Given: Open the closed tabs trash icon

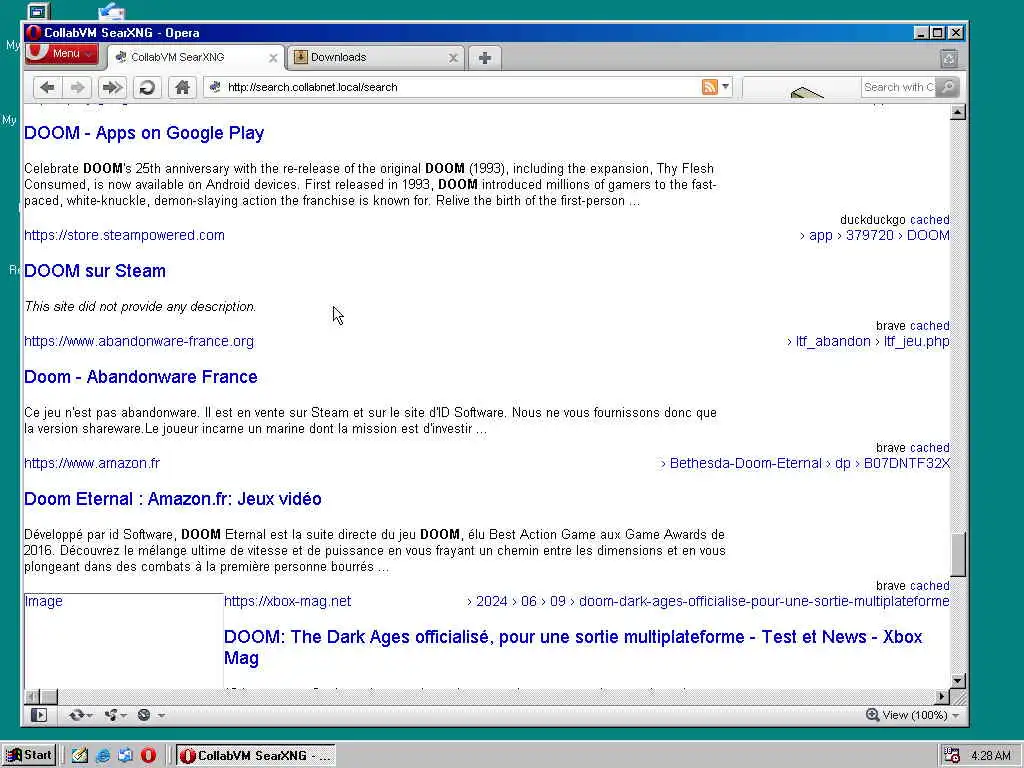Looking at the screenshot, I should (x=949, y=58).
